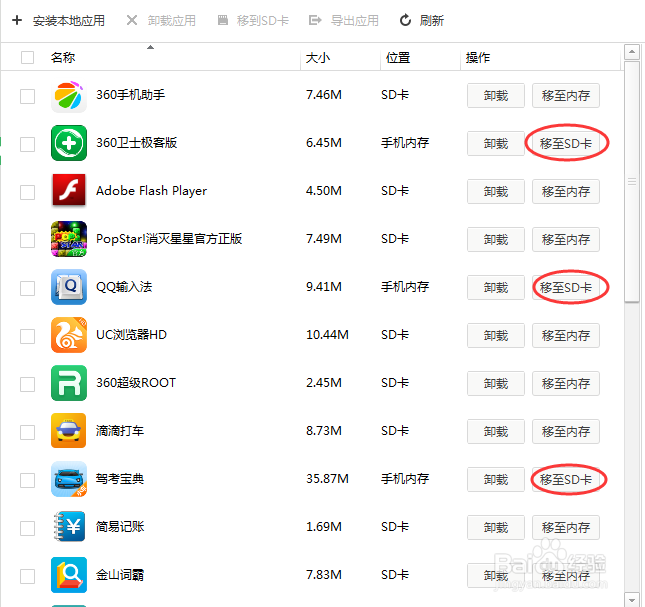Uninstall 360超级ROOT using 卸载

(x=496, y=384)
